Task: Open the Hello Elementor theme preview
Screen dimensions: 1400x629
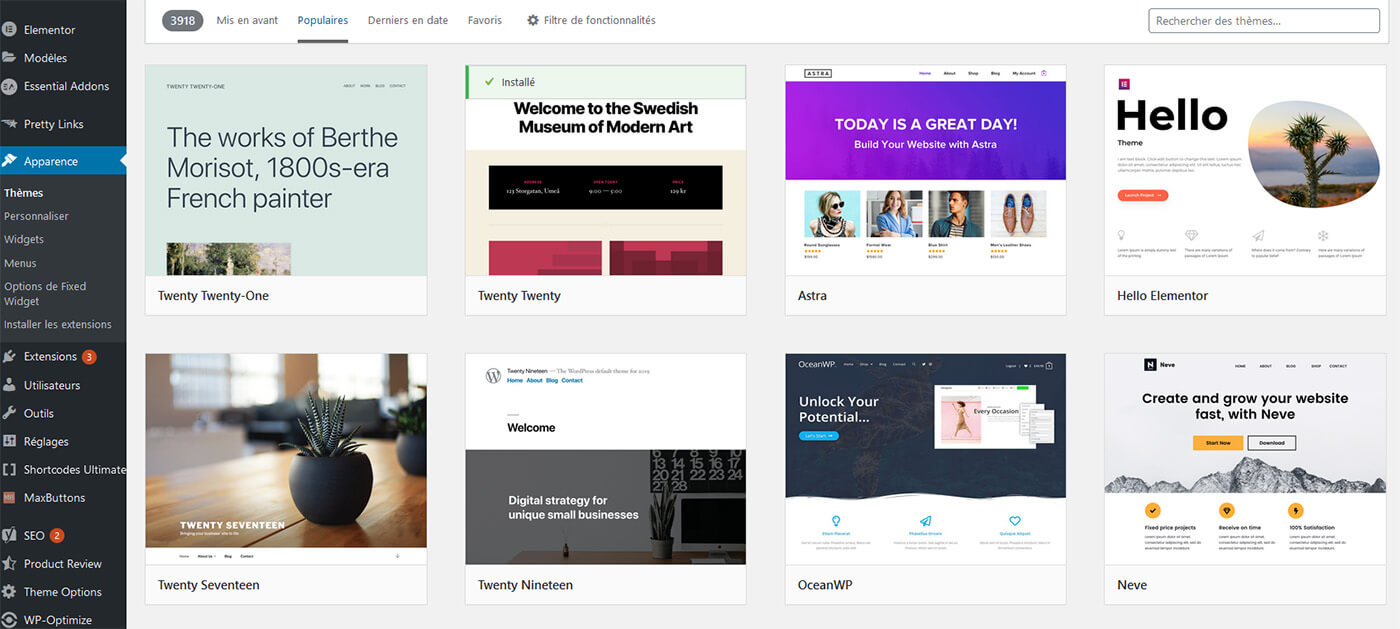Action: click(1245, 171)
